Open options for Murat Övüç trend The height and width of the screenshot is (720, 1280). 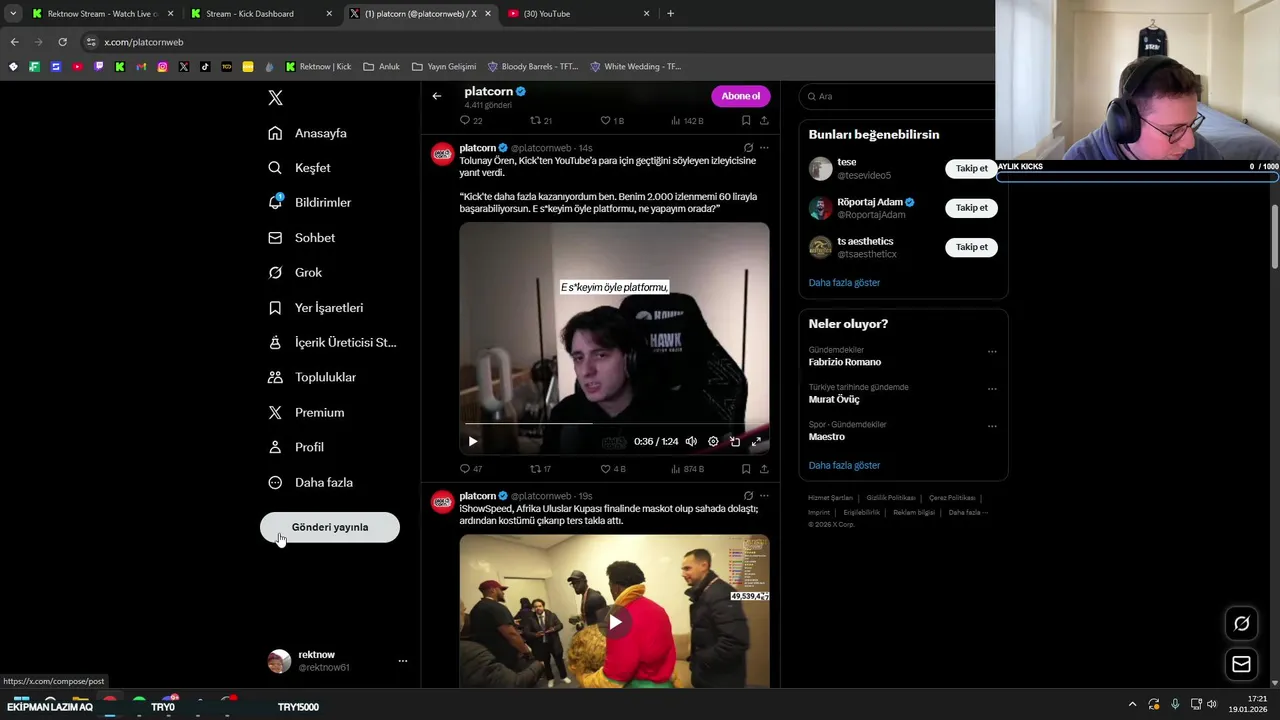[x=992, y=389]
